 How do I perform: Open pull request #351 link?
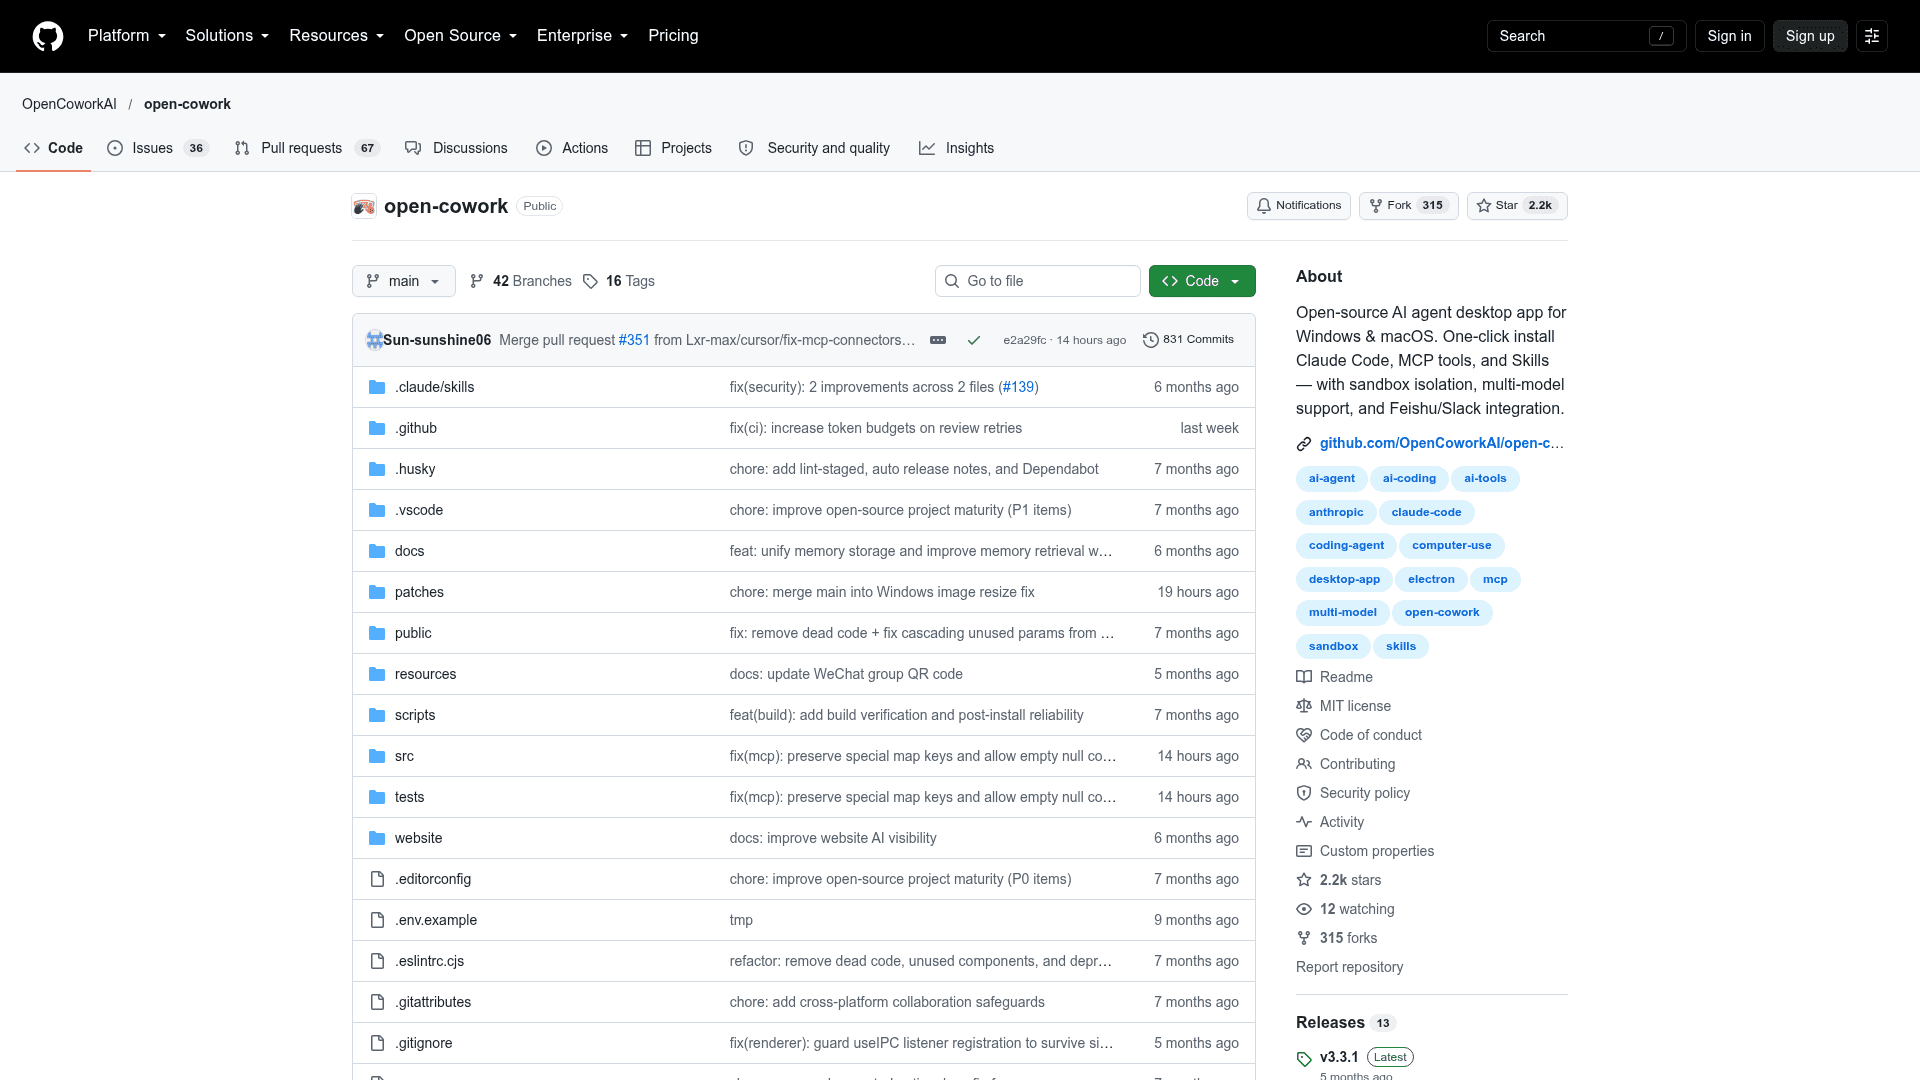[x=634, y=340]
